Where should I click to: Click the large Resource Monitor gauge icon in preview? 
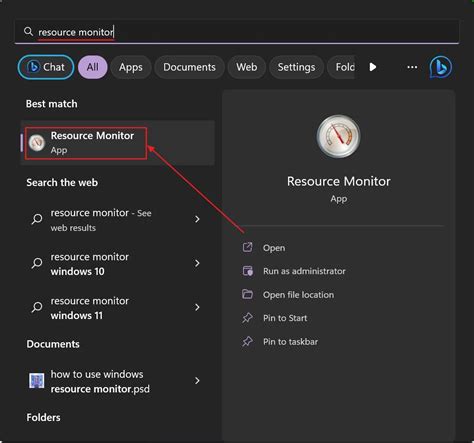pos(338,136)
